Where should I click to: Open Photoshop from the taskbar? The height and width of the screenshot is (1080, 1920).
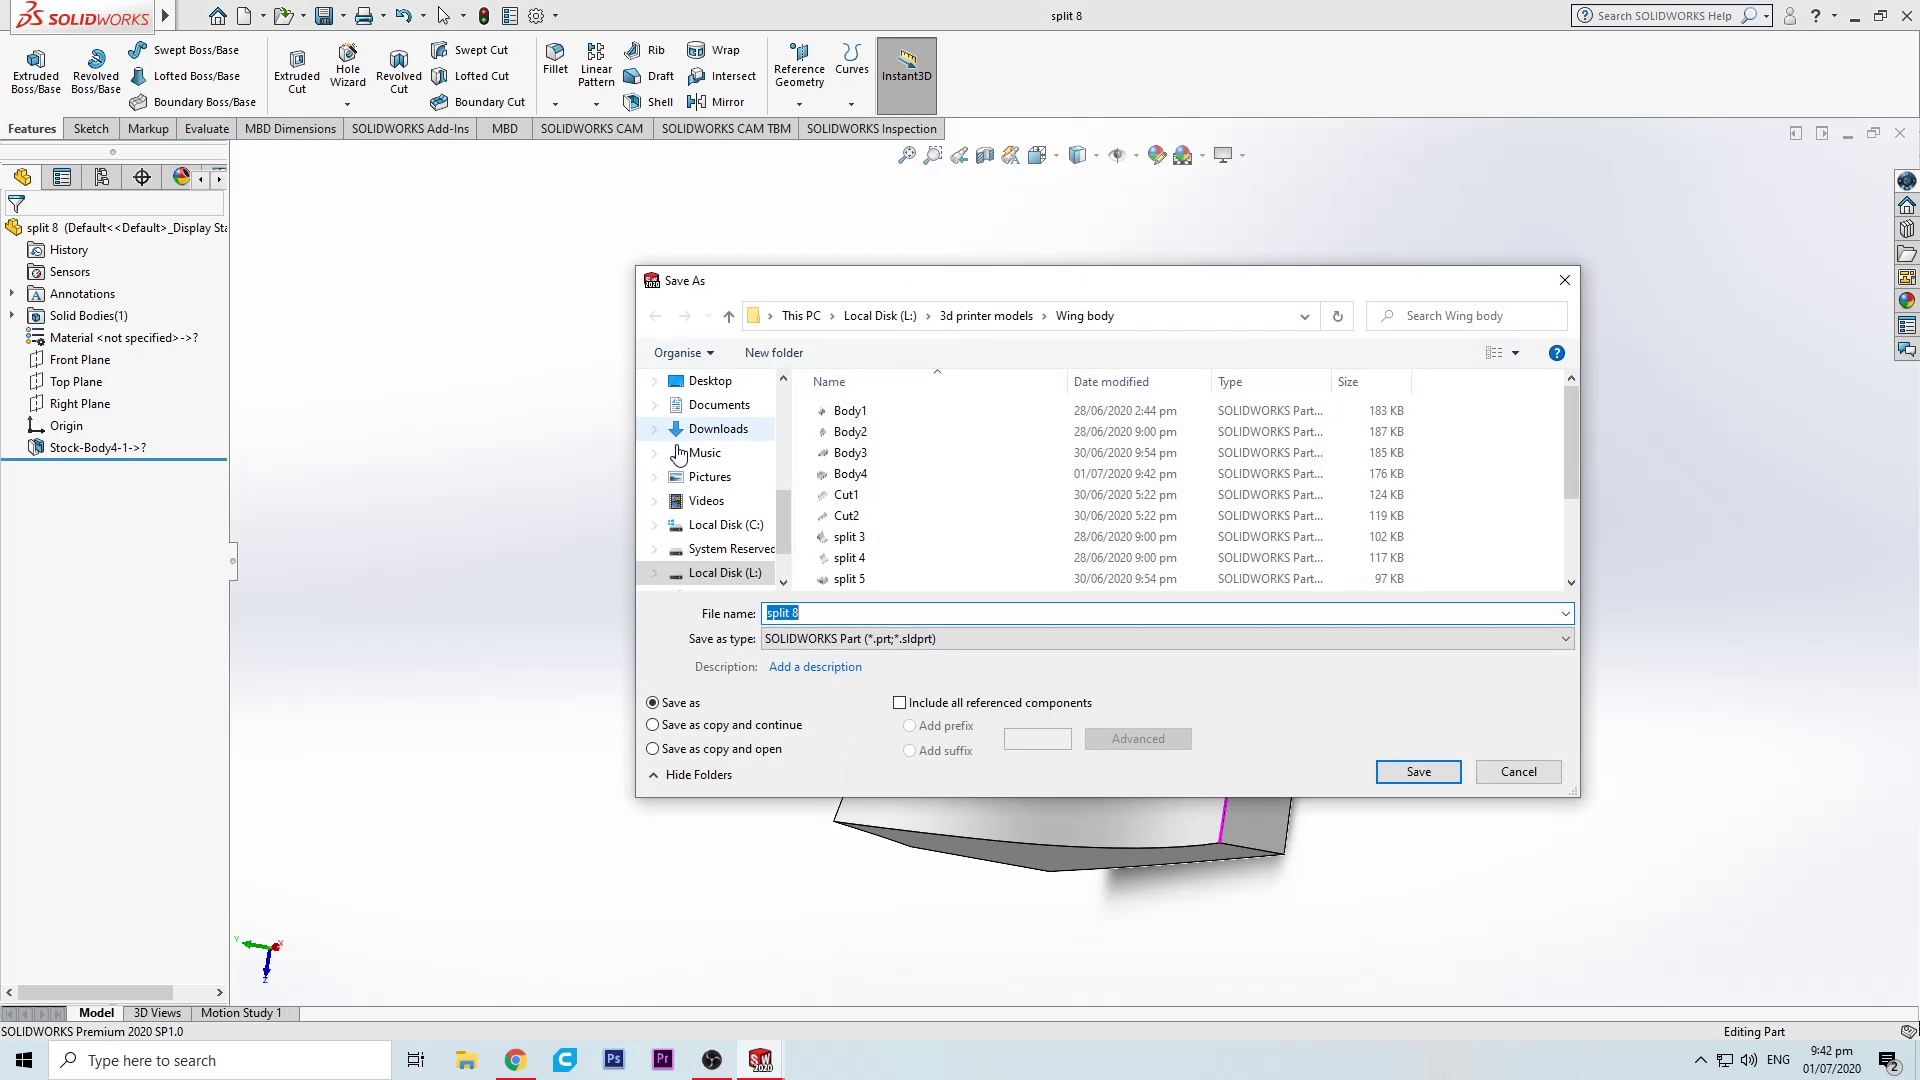pyautogui.click(x=614, y=1060)
